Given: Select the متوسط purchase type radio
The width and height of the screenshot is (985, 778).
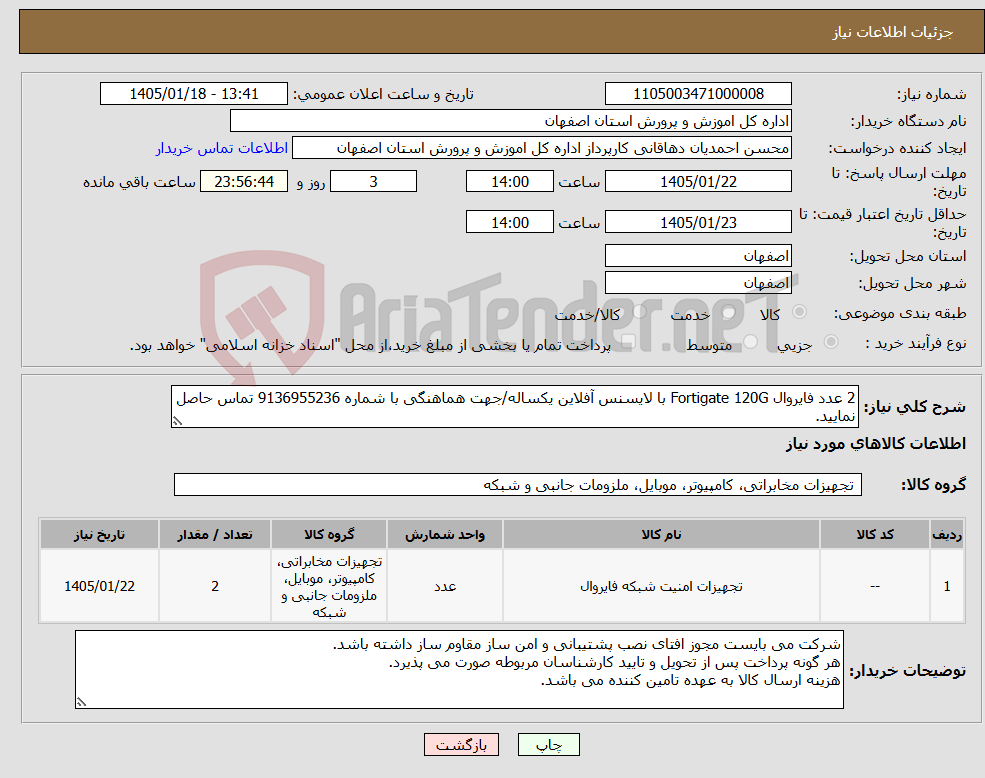Looking at the screenshot, I should pyautogui.click(x=751, y=341).
